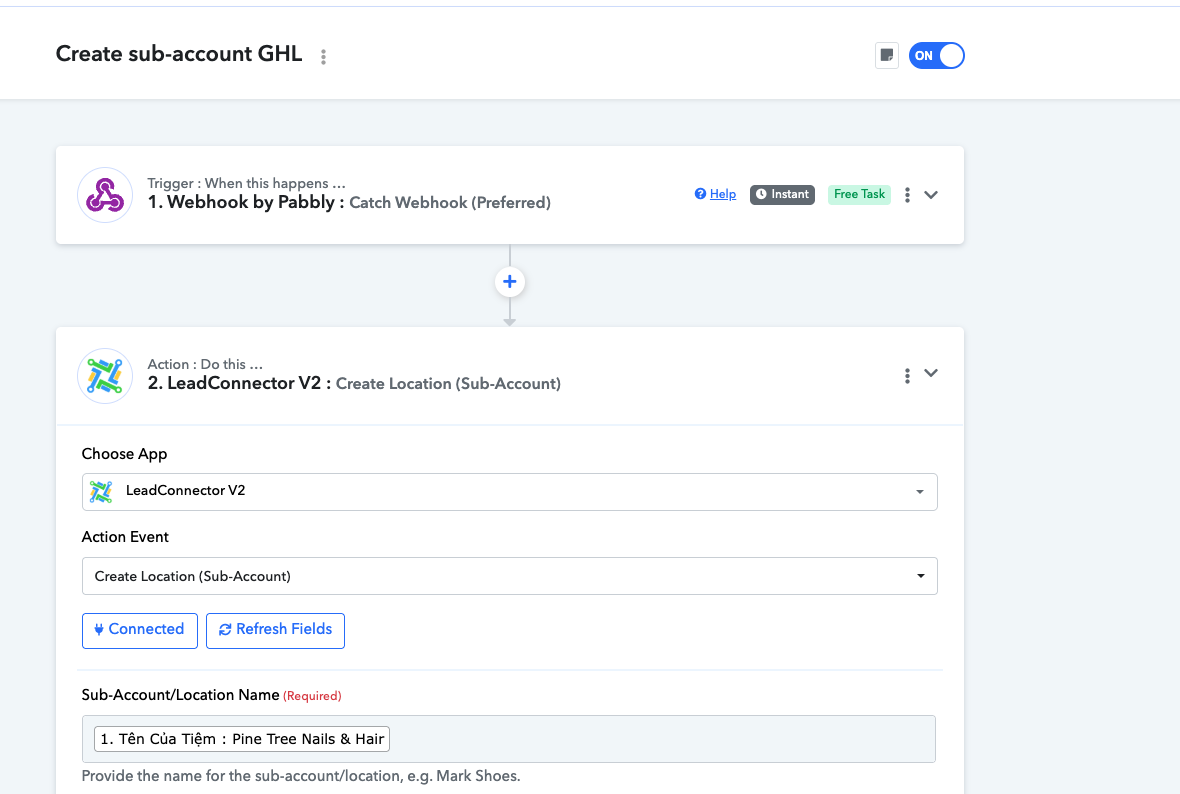Click the Connected button

pyautogui.click(x=139, y=630)
